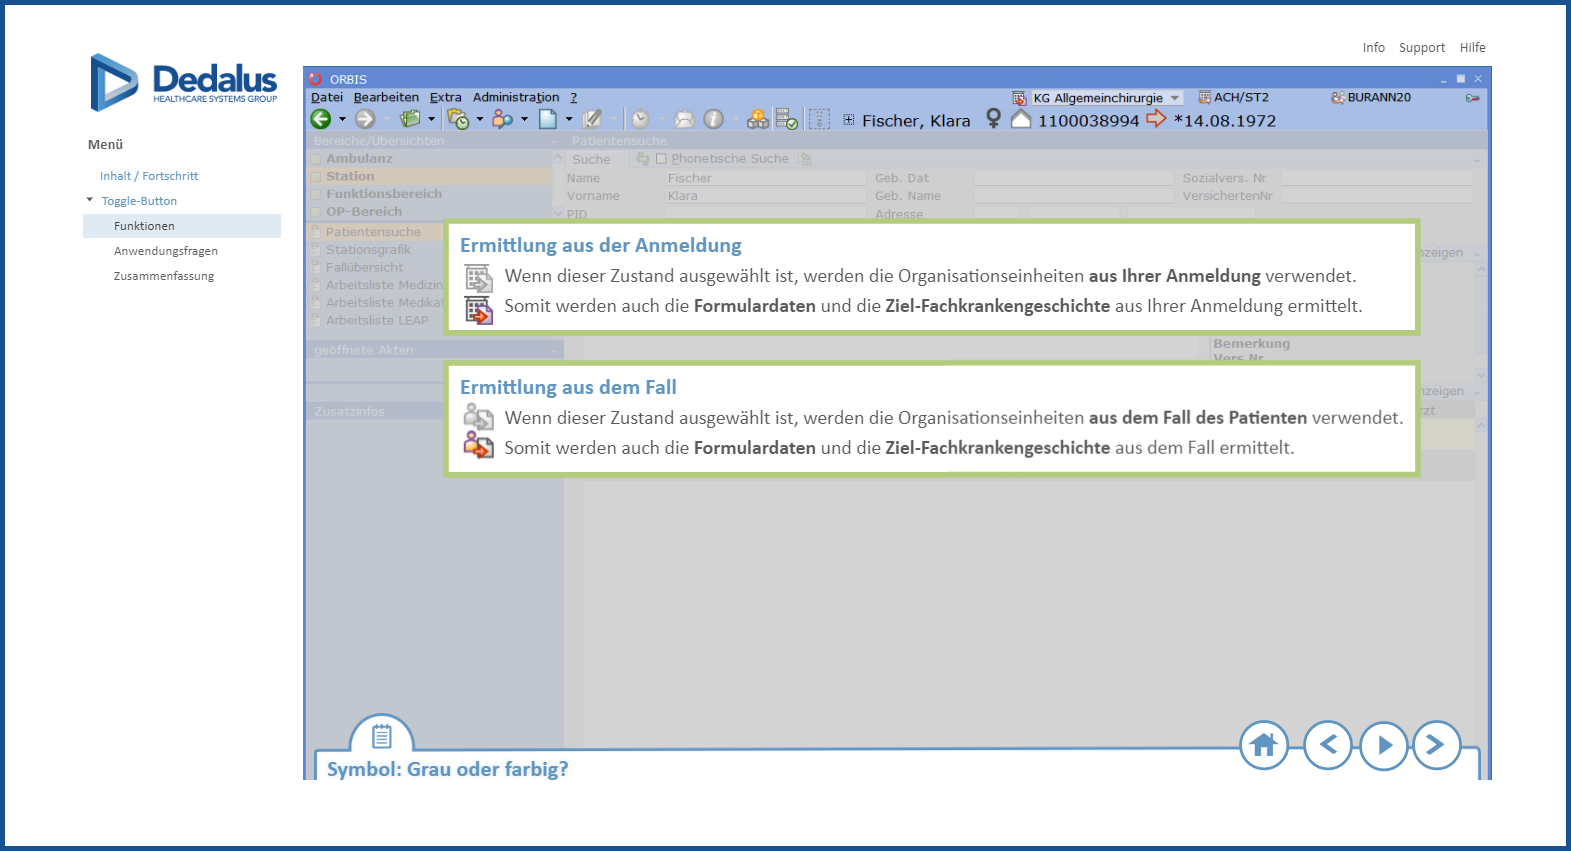Image resolution: width=1571 pixels, height=851 pixels.
Task: Go to next slide with right chevron
Action: [1436, 745]
